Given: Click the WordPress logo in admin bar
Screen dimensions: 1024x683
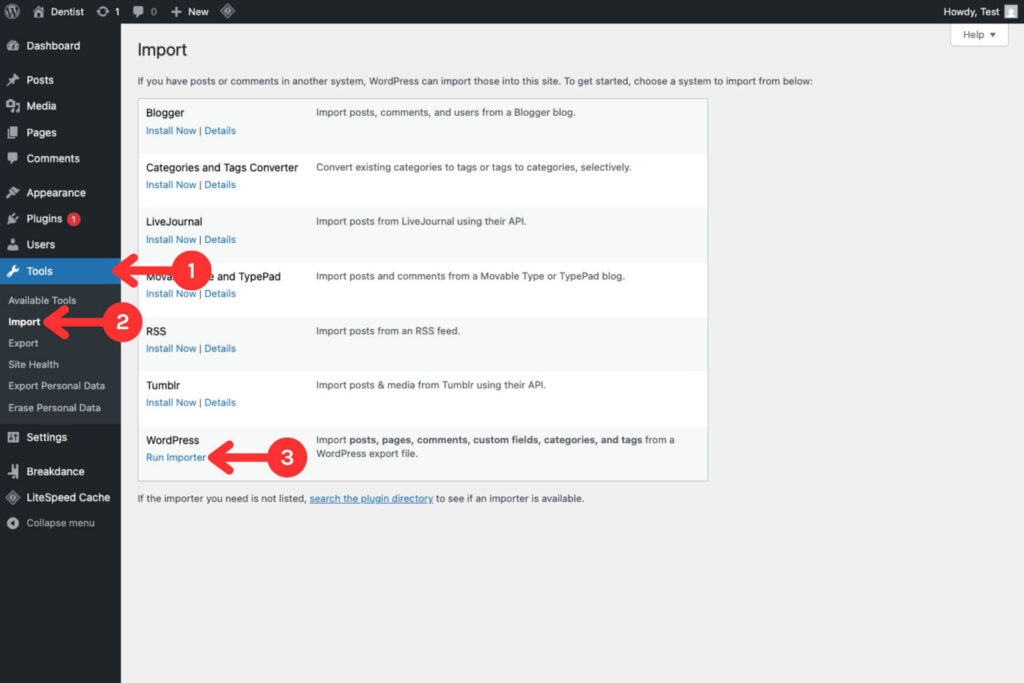Looking at the screenshot, I should (12, 11).
